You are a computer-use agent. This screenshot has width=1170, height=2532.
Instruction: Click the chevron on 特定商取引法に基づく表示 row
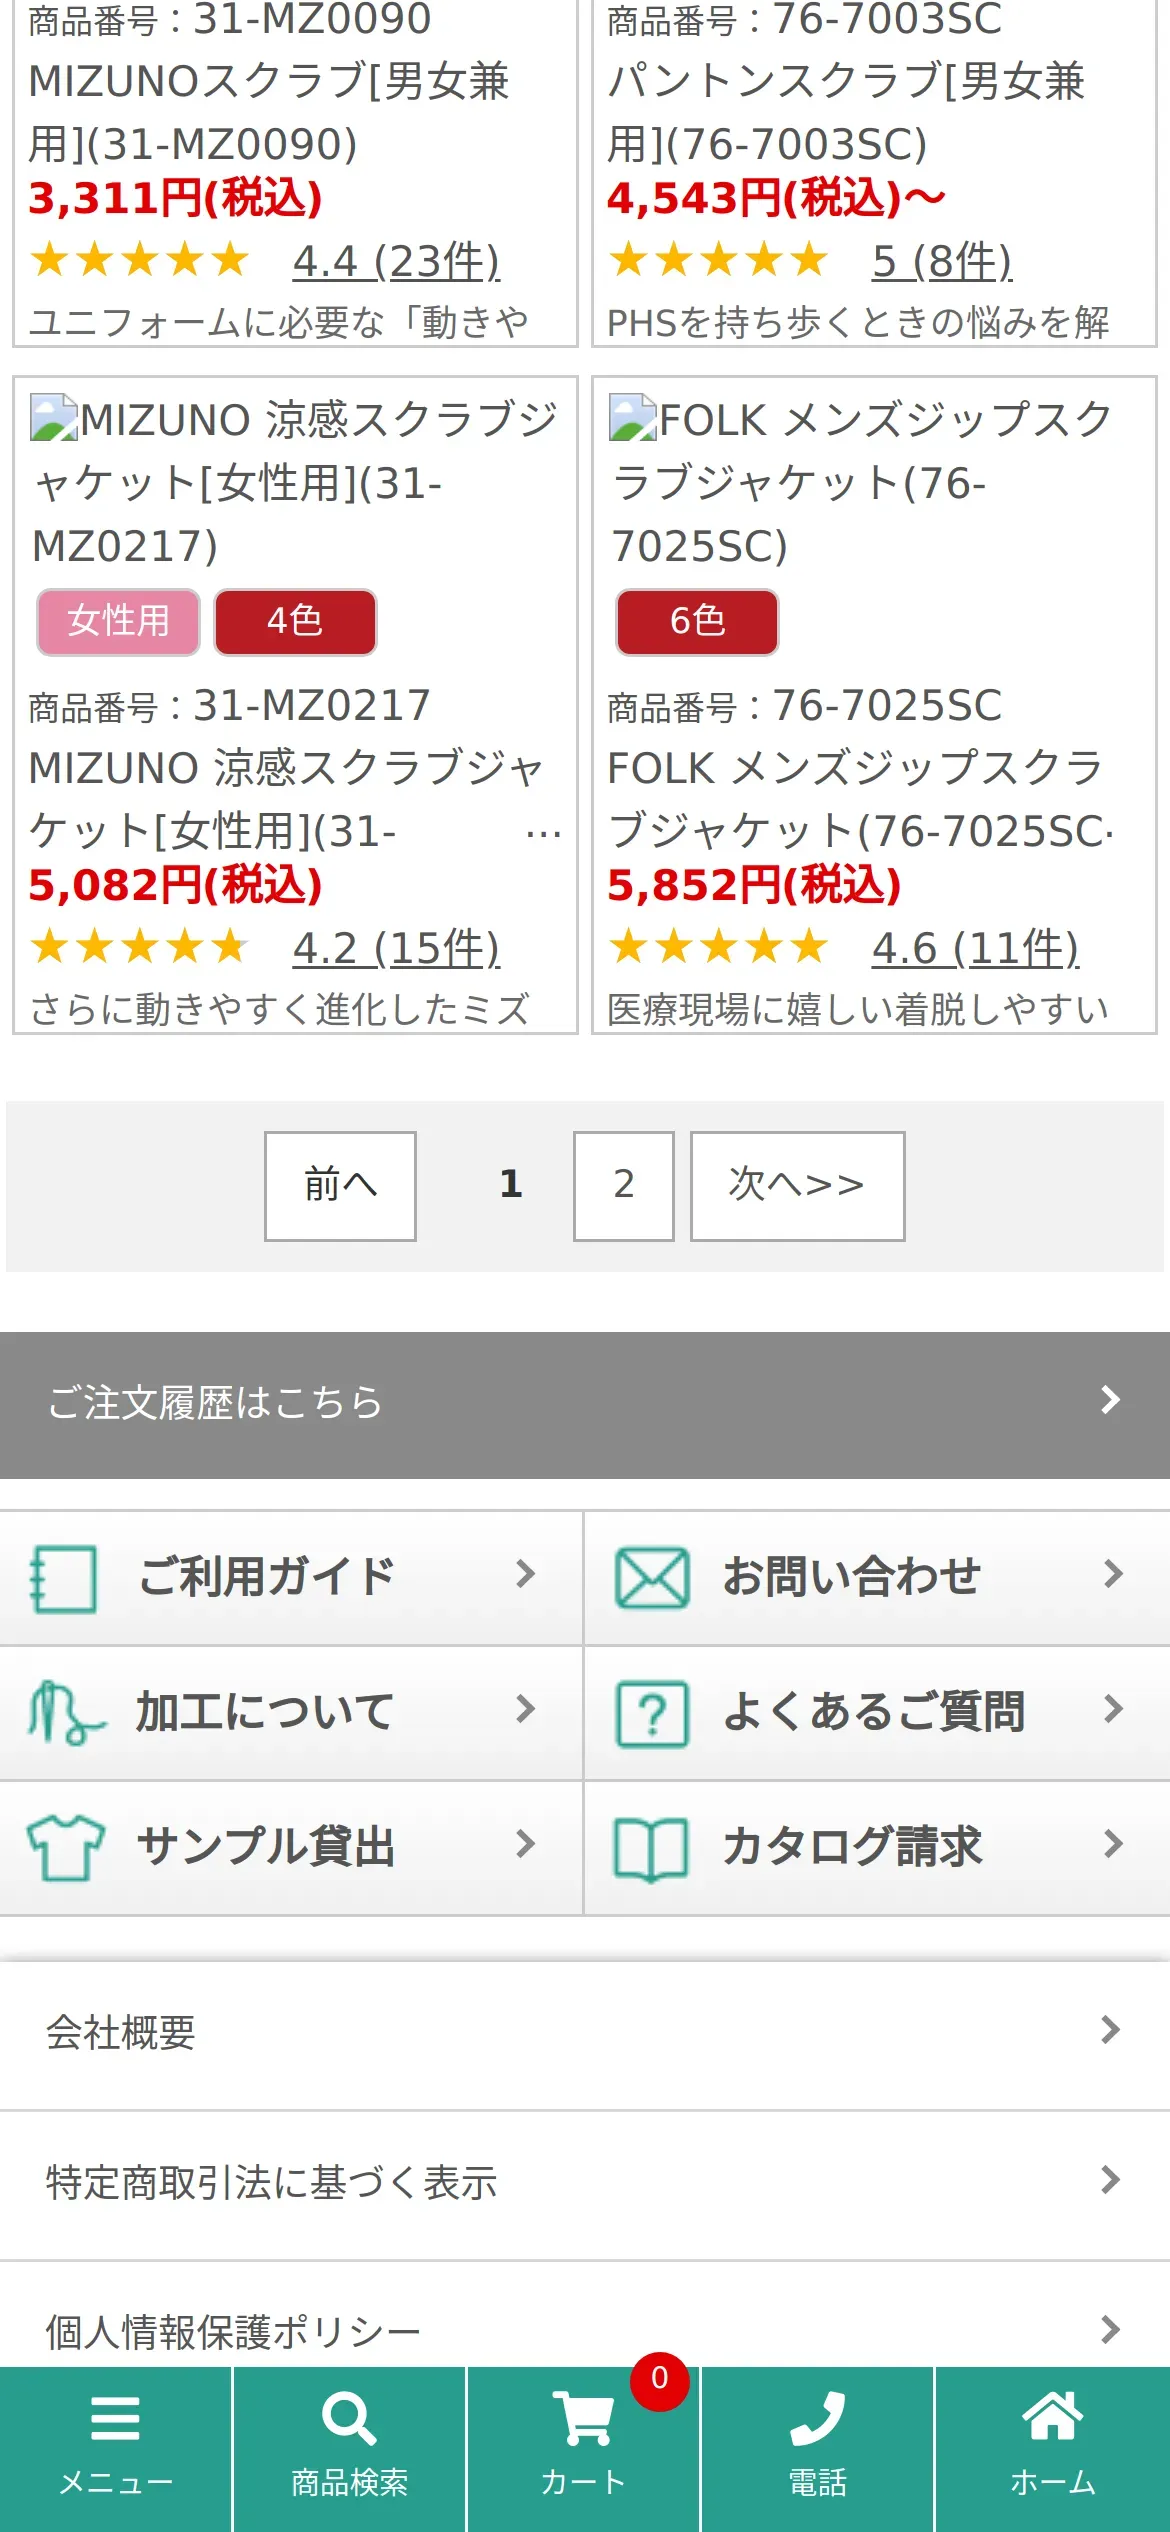[x=1110, y=2179]
